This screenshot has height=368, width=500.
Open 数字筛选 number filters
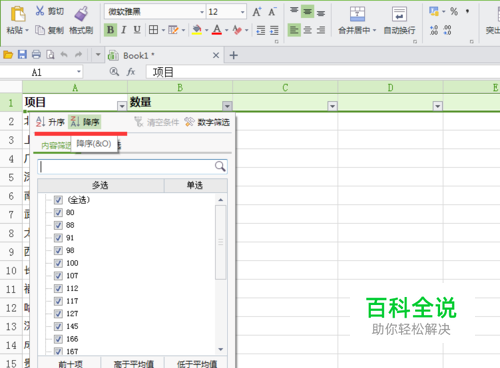pyautogui.click(x=207, y=122)
